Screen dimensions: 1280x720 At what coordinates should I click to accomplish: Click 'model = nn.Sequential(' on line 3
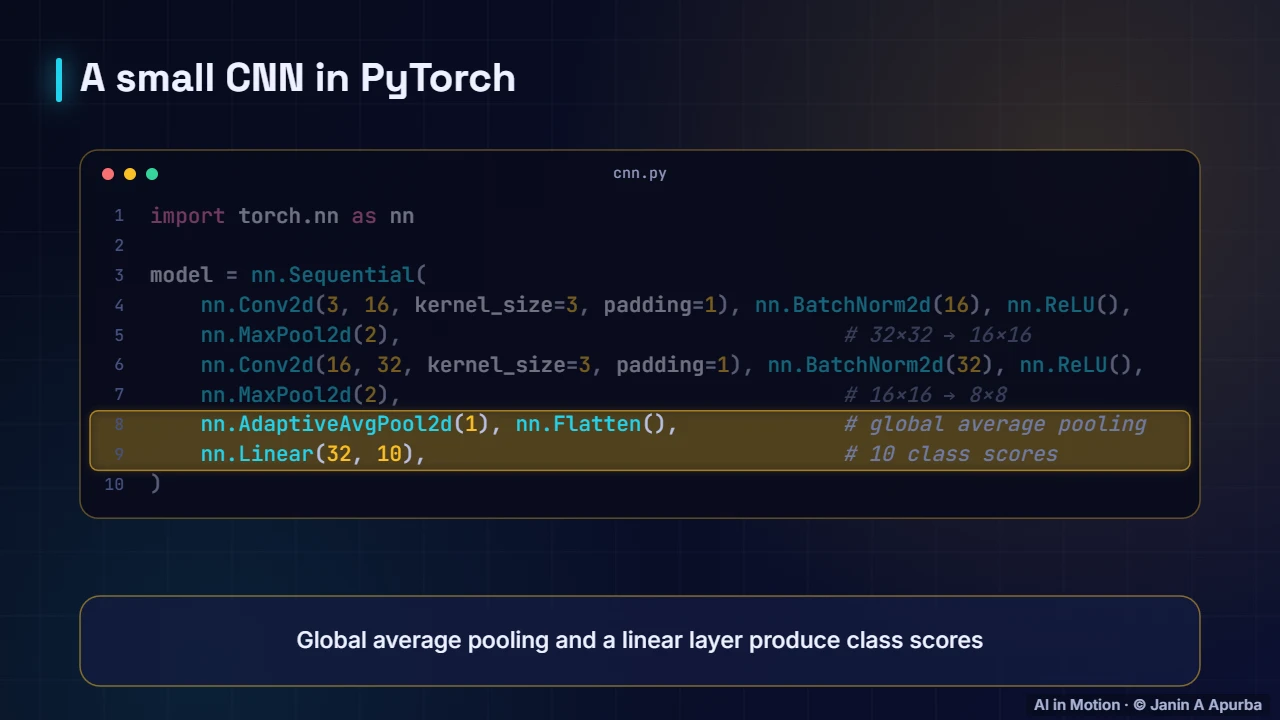coord(289,275)
